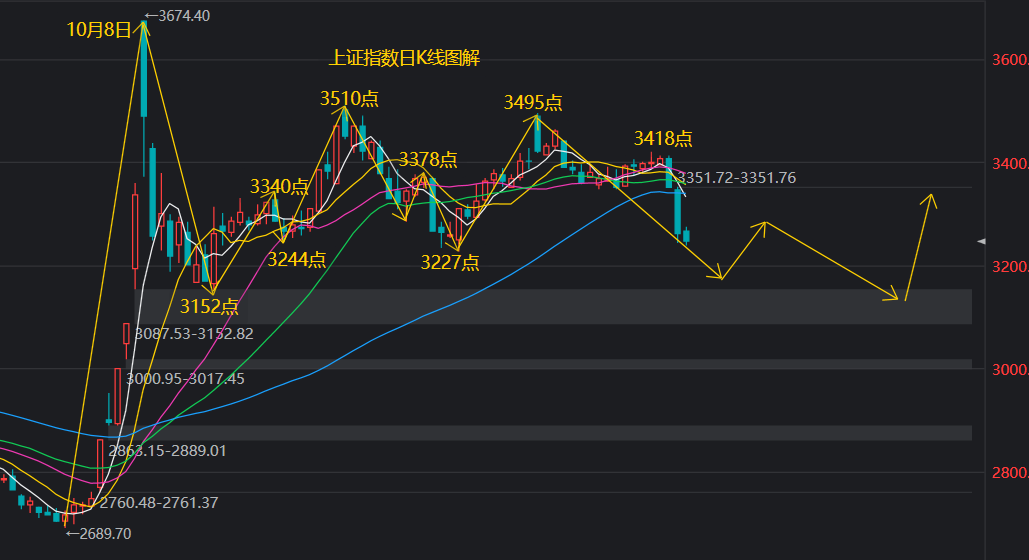Click the 3087.53-3152.82 gap label
The image size is (1029, 560).
[x=194, y=334]
